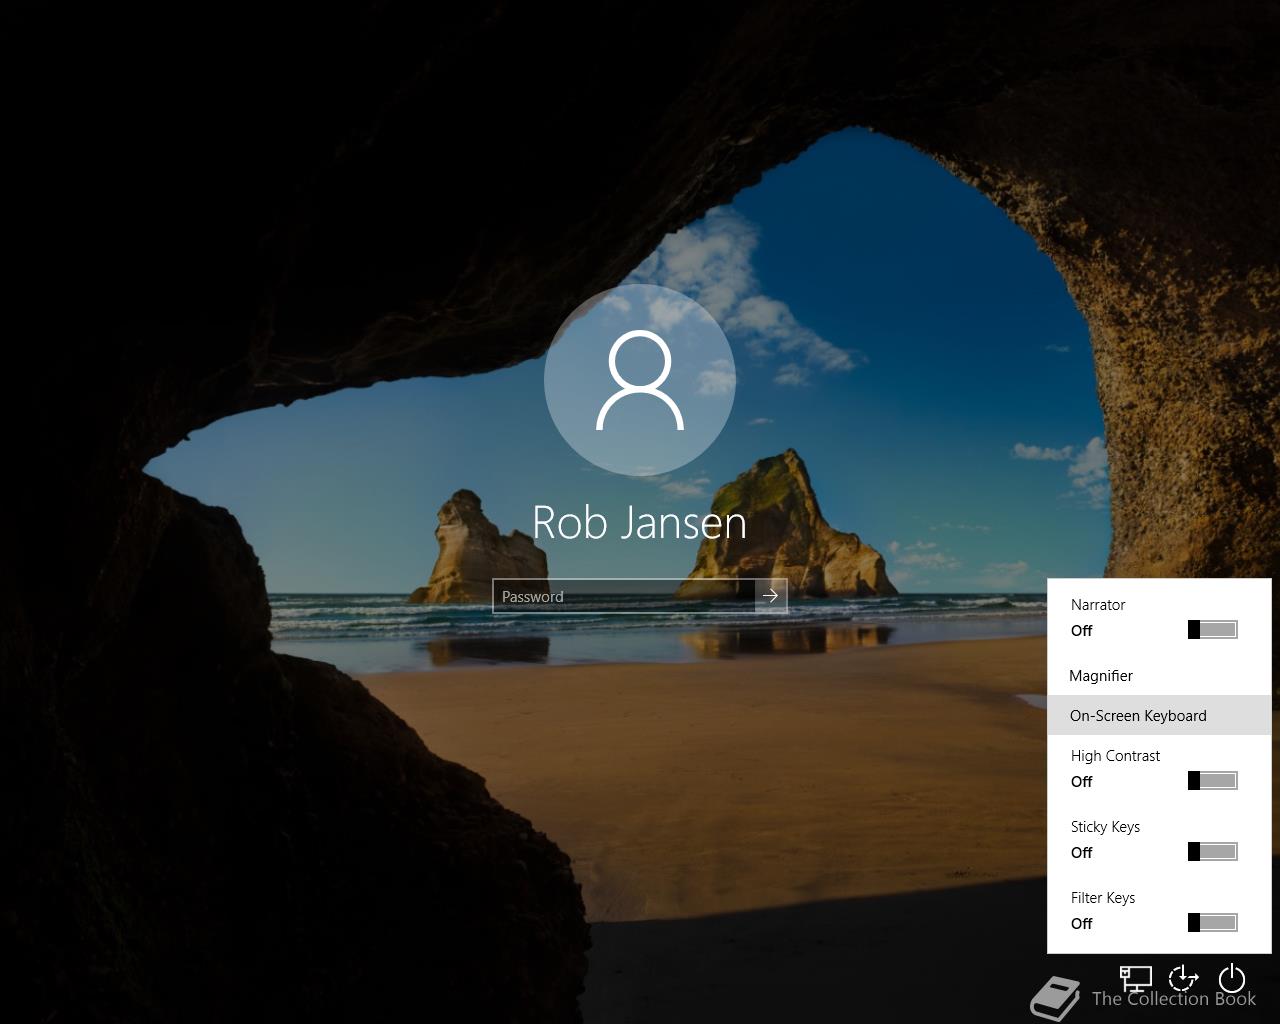Click the Filter Keys label
Viewport: 1280px width, 1024px height.
click(1103, 898)
